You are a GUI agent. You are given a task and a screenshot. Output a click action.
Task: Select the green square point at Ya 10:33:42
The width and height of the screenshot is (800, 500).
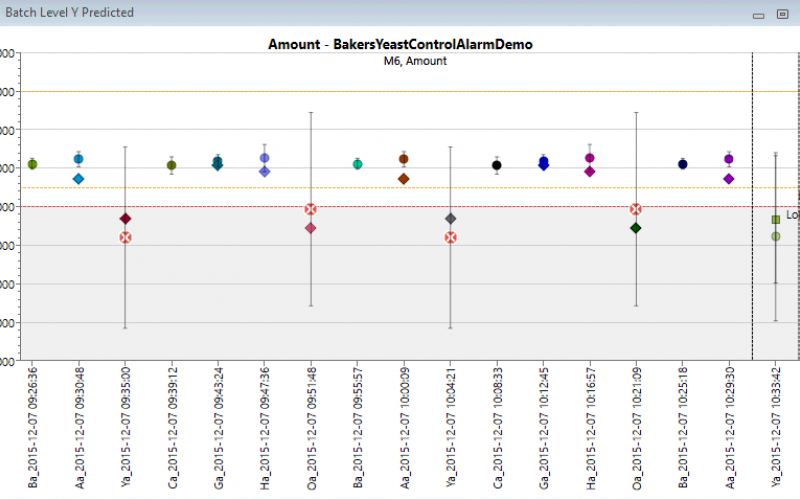point(776,219)
